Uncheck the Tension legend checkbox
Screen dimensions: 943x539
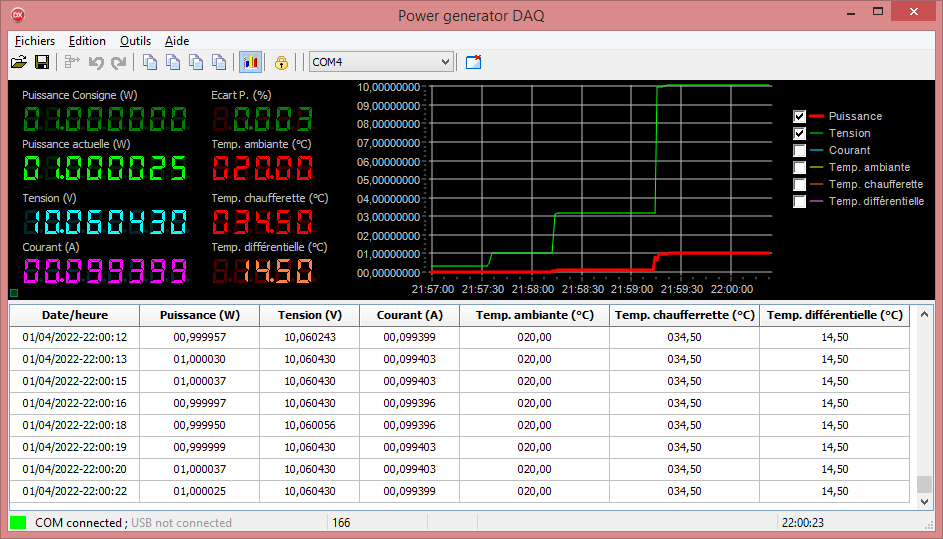[x=799, y=133]
